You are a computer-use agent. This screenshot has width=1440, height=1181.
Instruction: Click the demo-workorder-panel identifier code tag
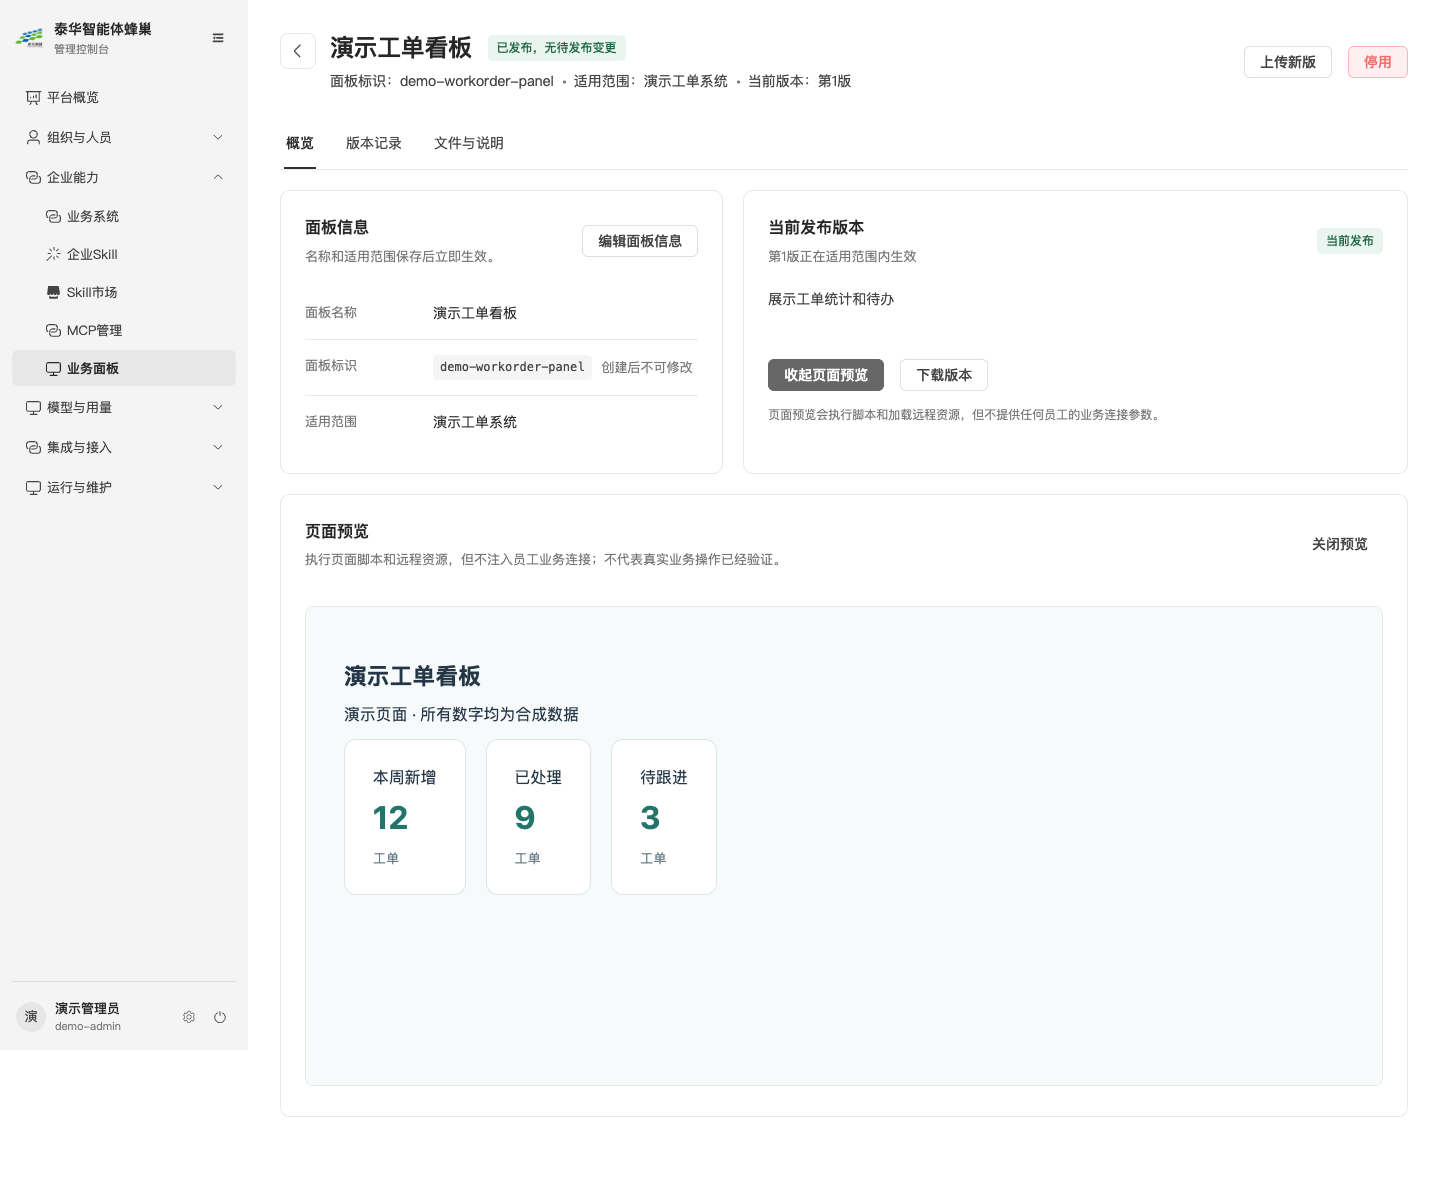[512, 367]
